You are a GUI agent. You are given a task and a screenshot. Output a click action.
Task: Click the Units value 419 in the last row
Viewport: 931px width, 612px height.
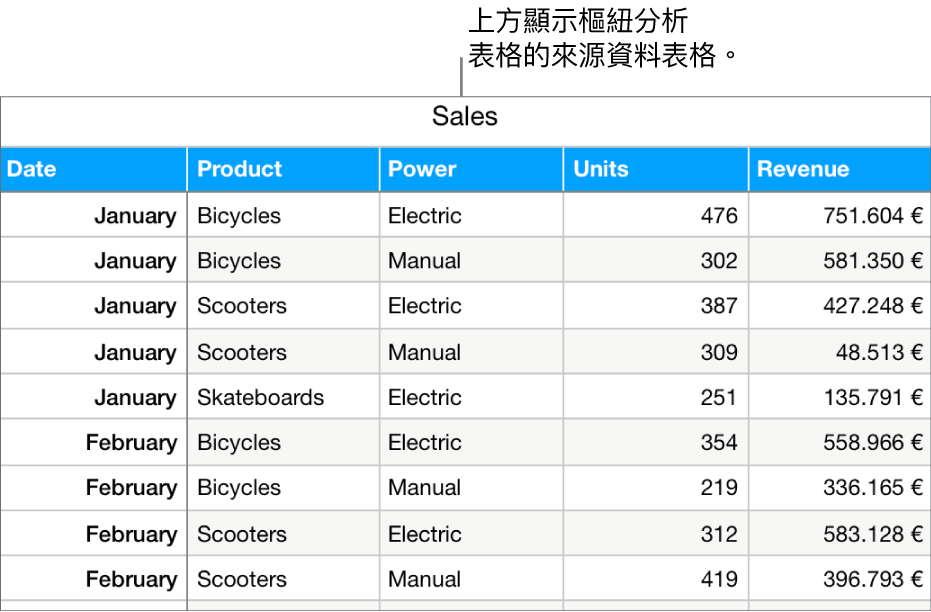pos(723,578)
